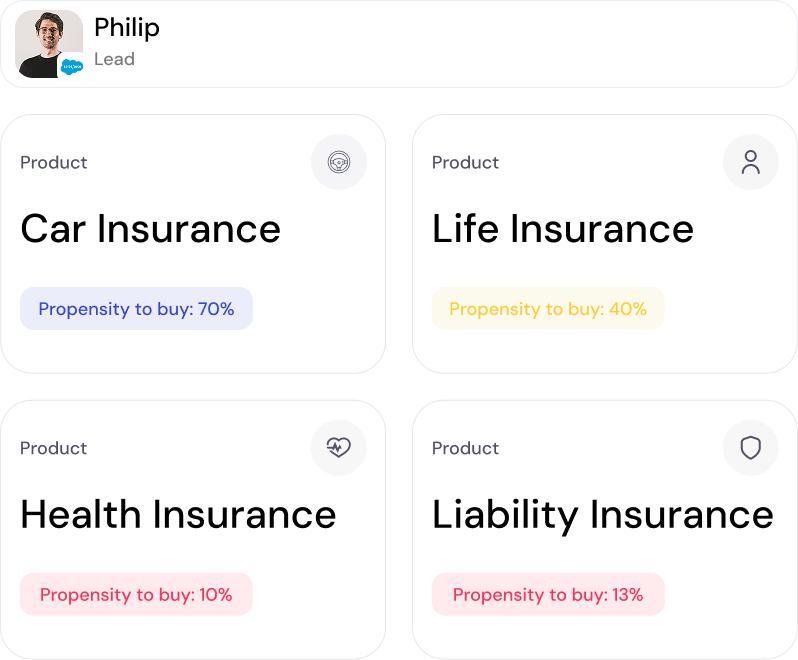Open the Car Insurance title
798x660 pixels.
click(x=150, y=229)
